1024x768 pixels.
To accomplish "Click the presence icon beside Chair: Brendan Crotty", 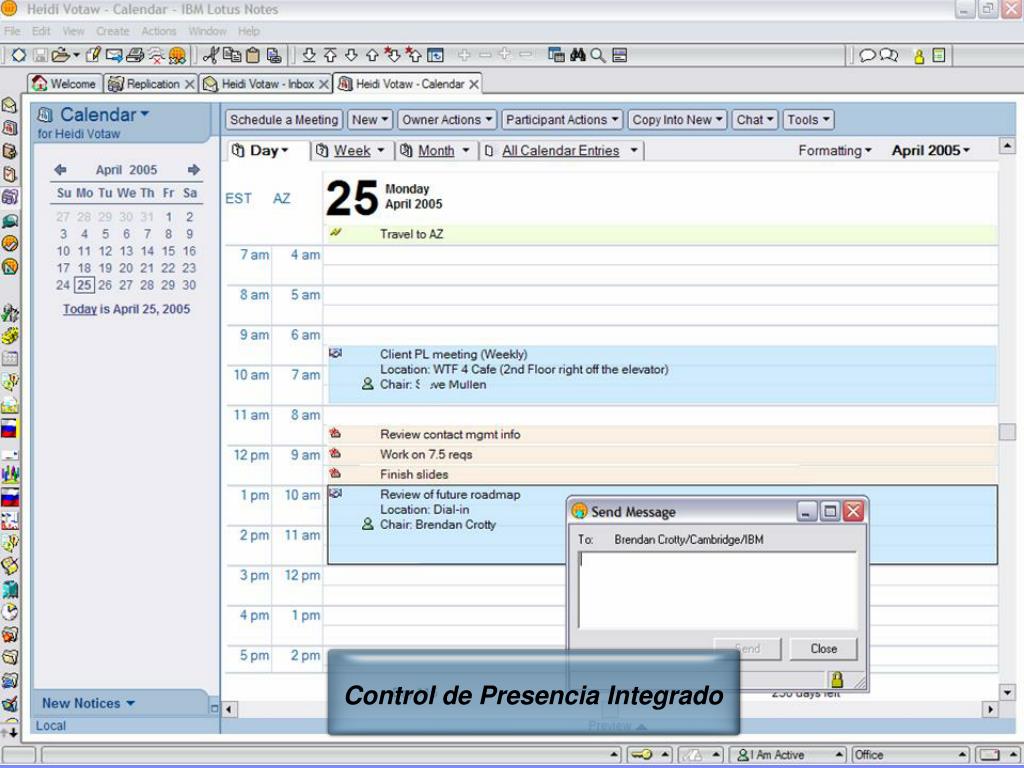I will coord(368,524).
